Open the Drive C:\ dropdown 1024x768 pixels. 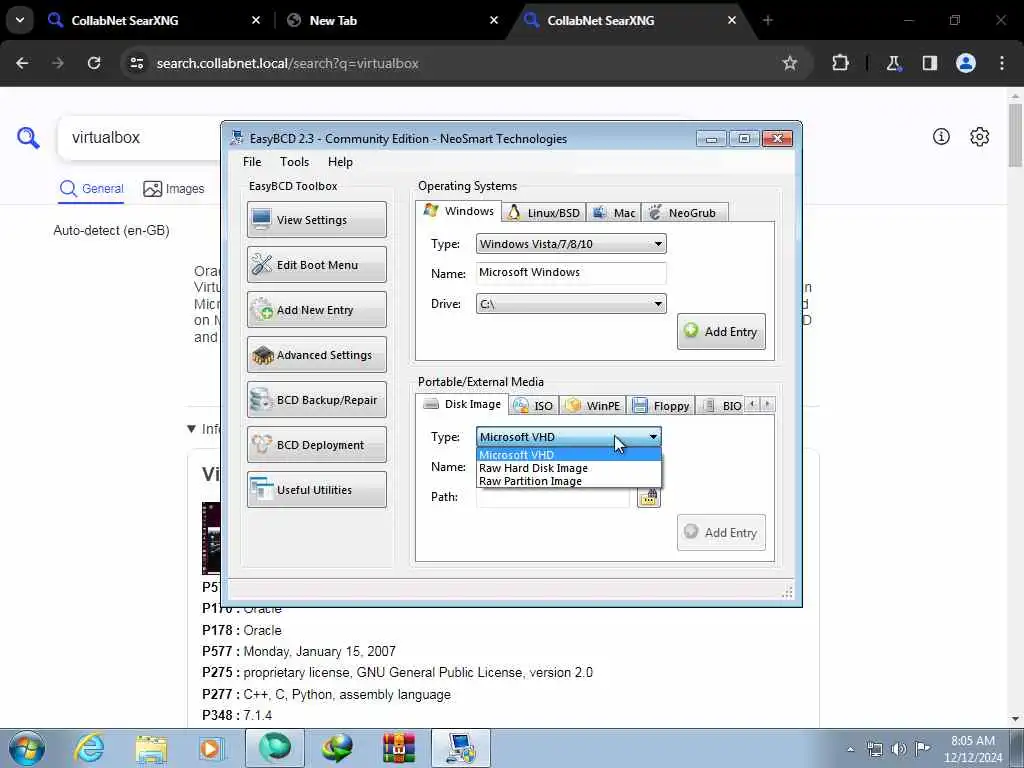pos(571,304)
